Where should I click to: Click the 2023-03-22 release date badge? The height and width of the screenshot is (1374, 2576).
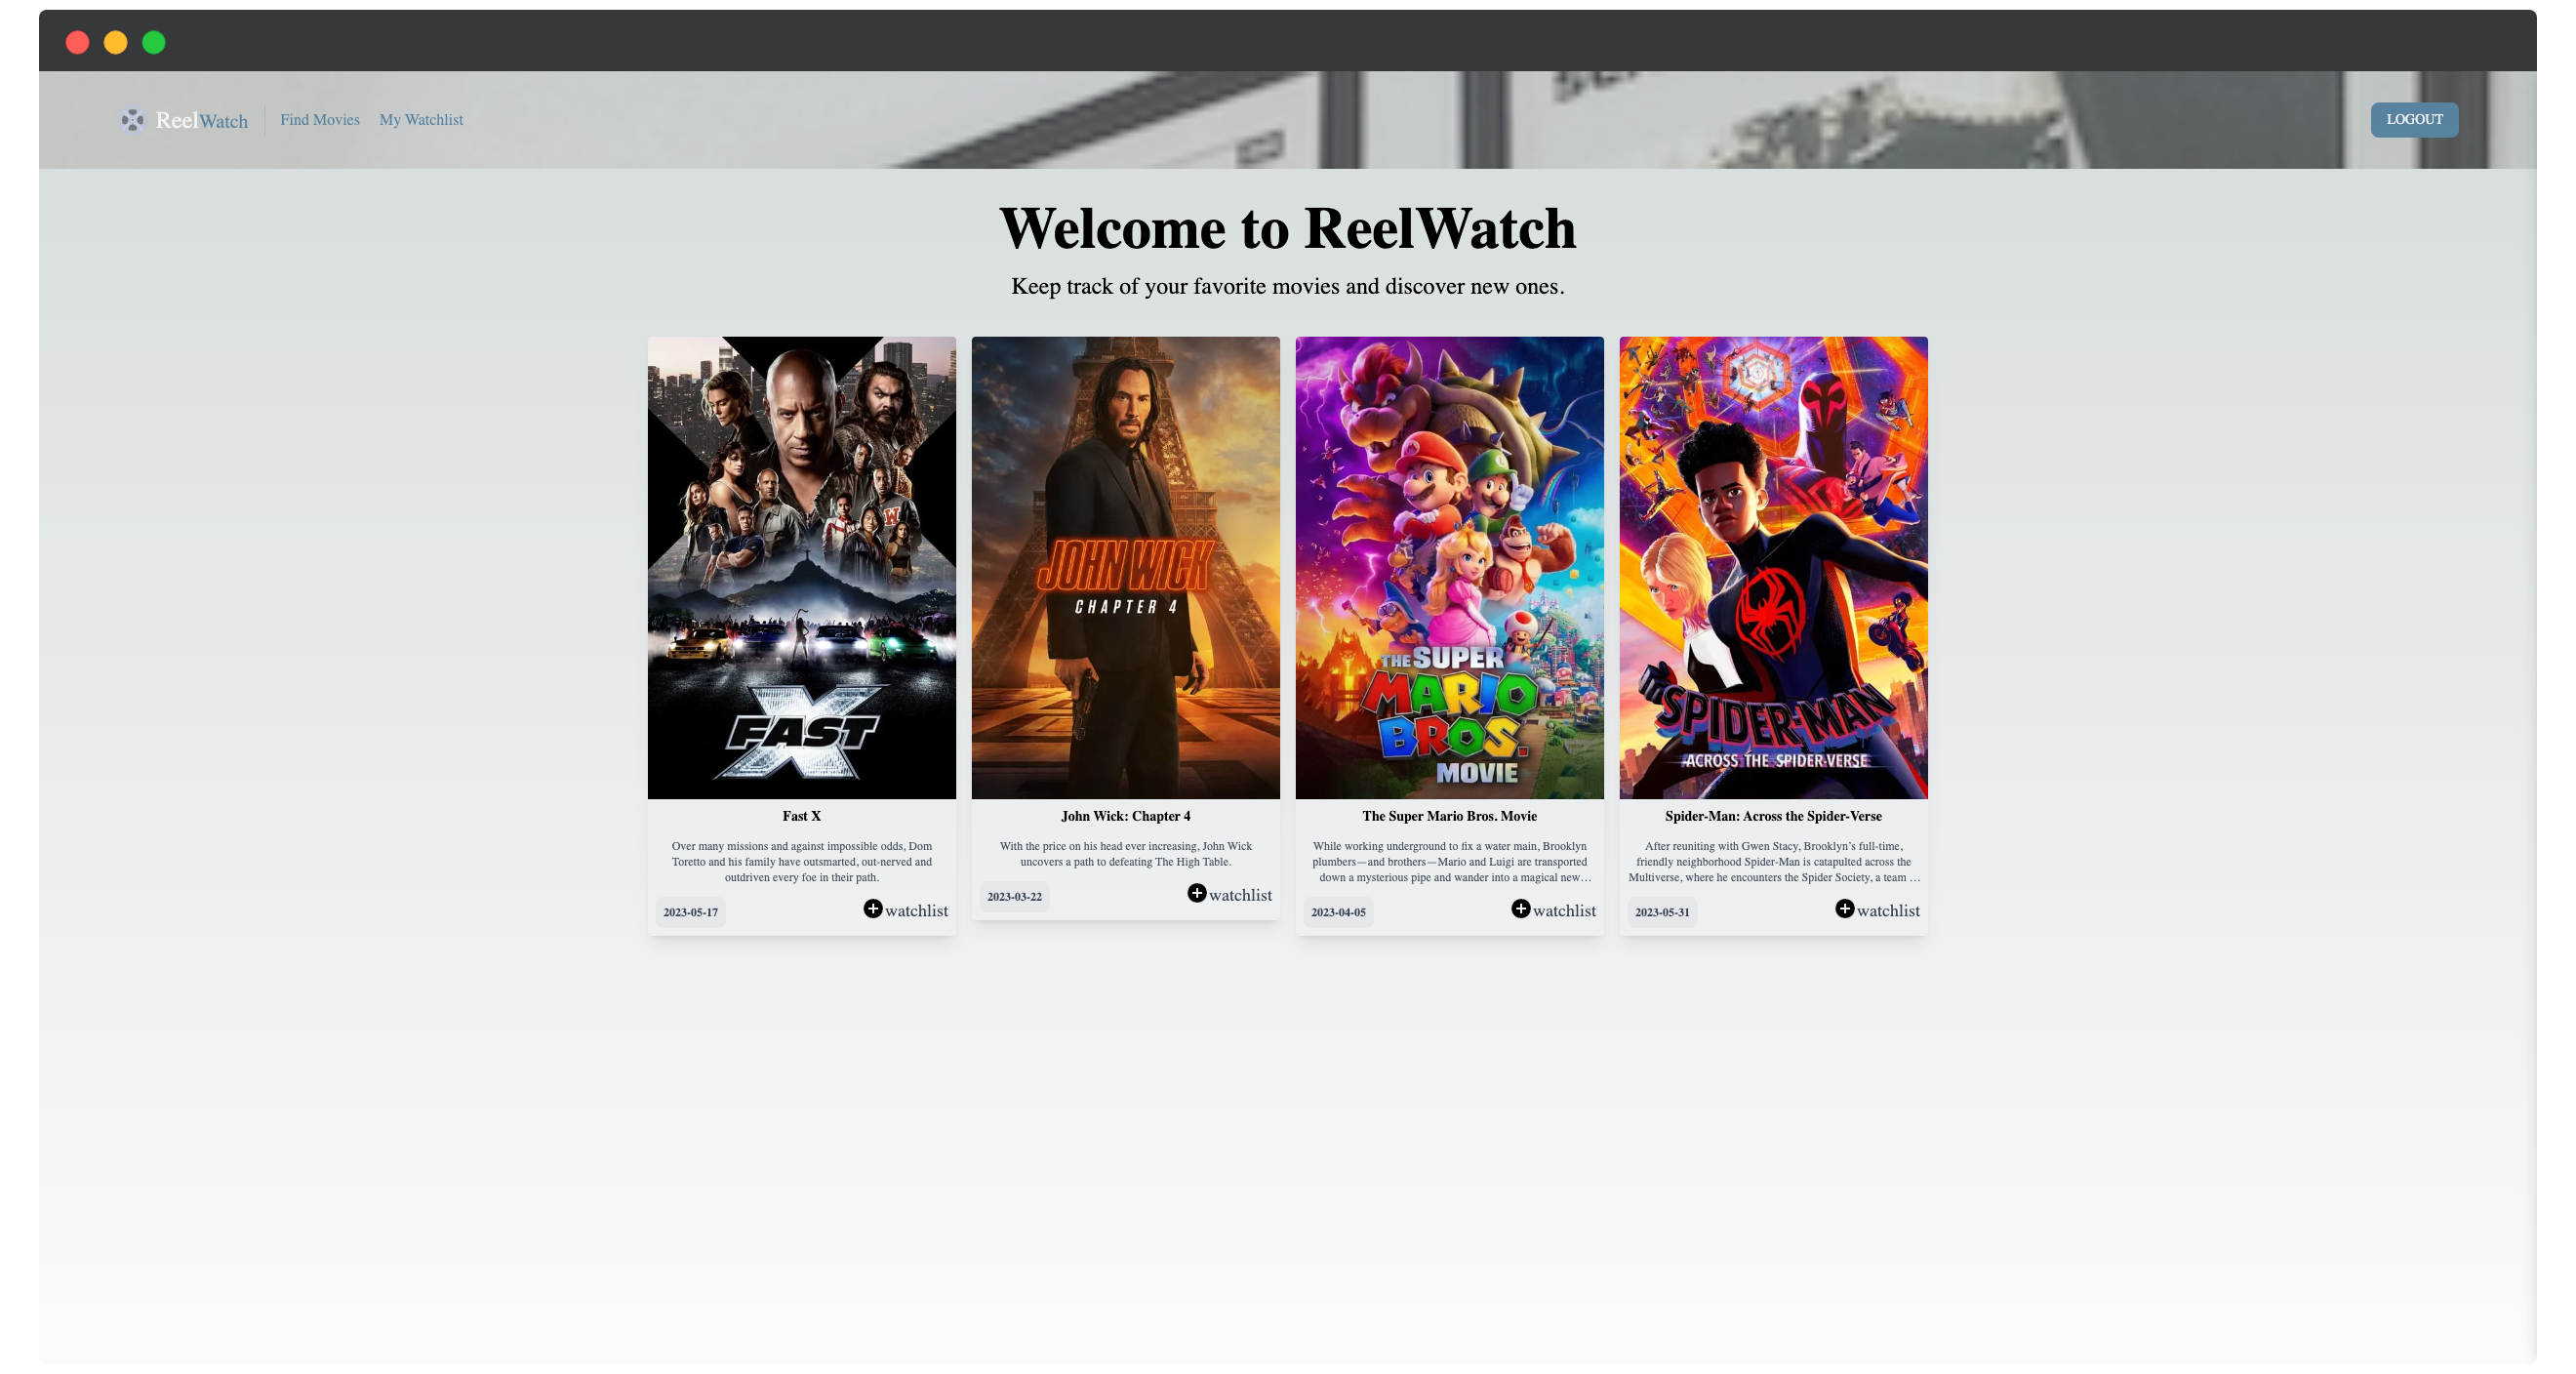(x=1015, y=896)
